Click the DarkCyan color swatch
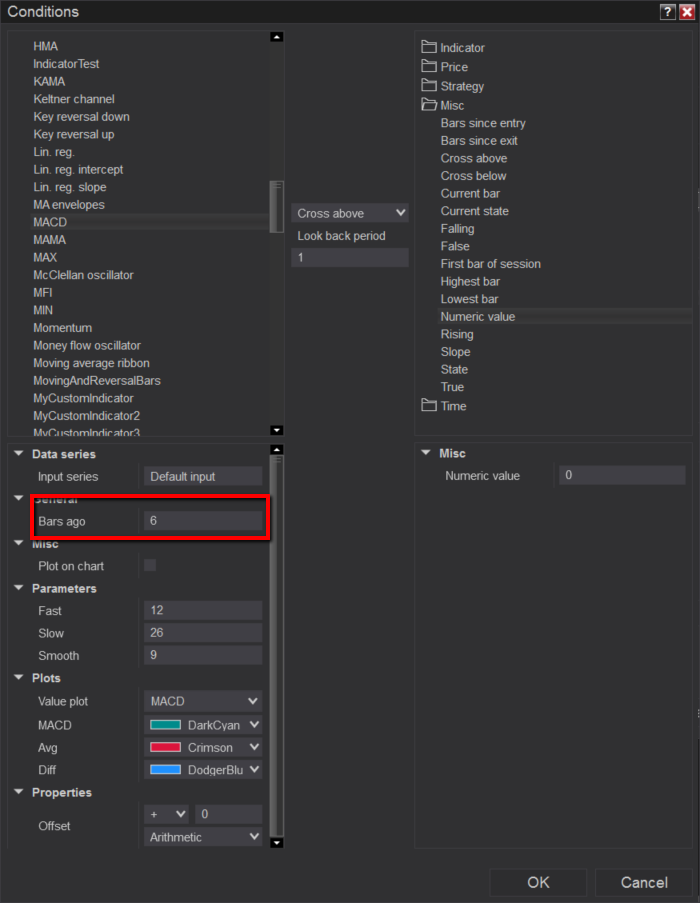700x903 pixels. [165, 724]
